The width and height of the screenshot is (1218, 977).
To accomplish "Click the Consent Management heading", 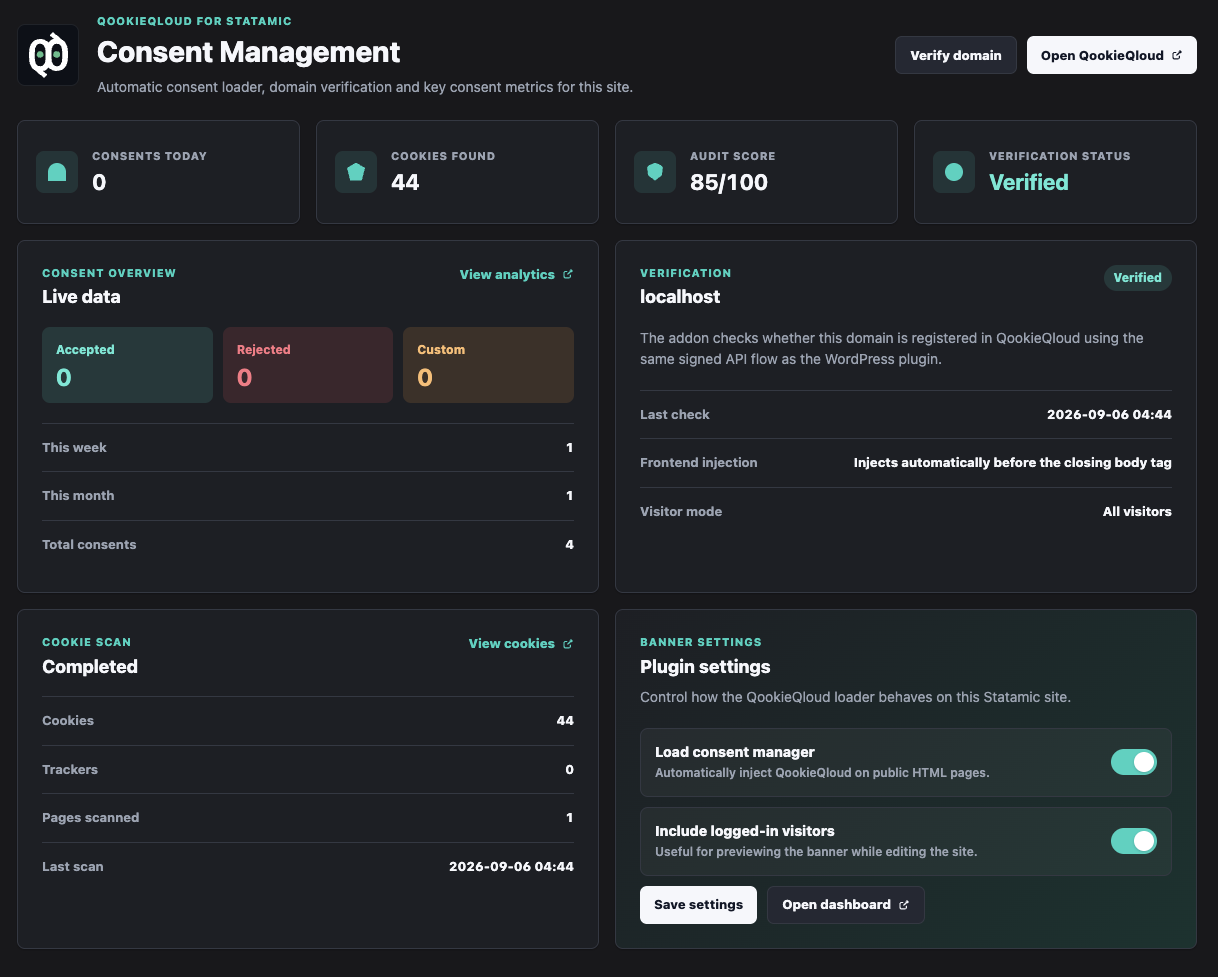I will pyautogui.click(x=248, y=52).
